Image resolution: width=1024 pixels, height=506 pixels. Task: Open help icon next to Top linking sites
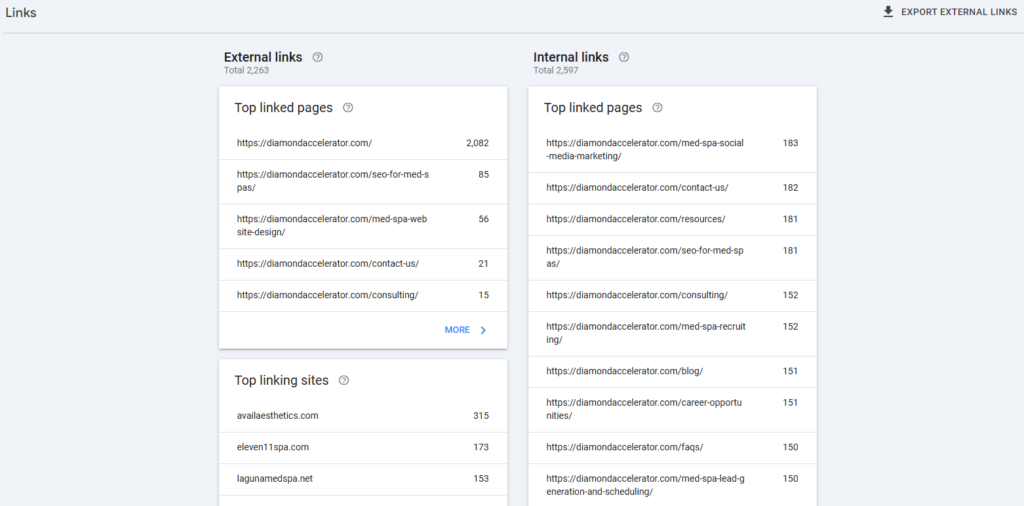click(344, 381)
